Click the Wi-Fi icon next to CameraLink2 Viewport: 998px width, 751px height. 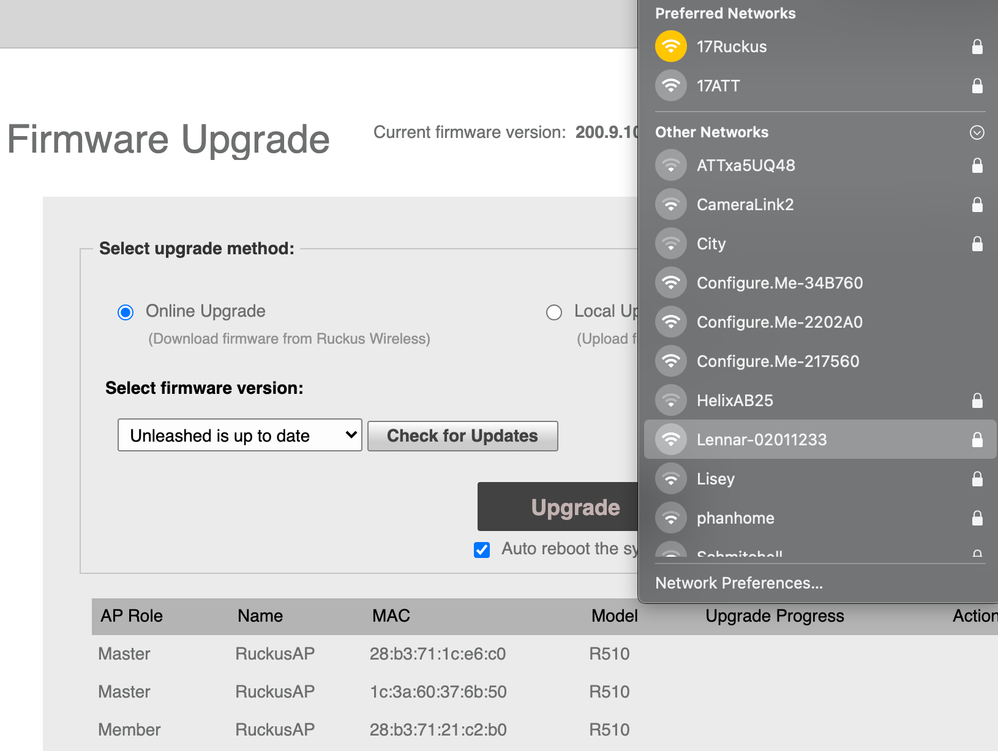coord(671,205)
